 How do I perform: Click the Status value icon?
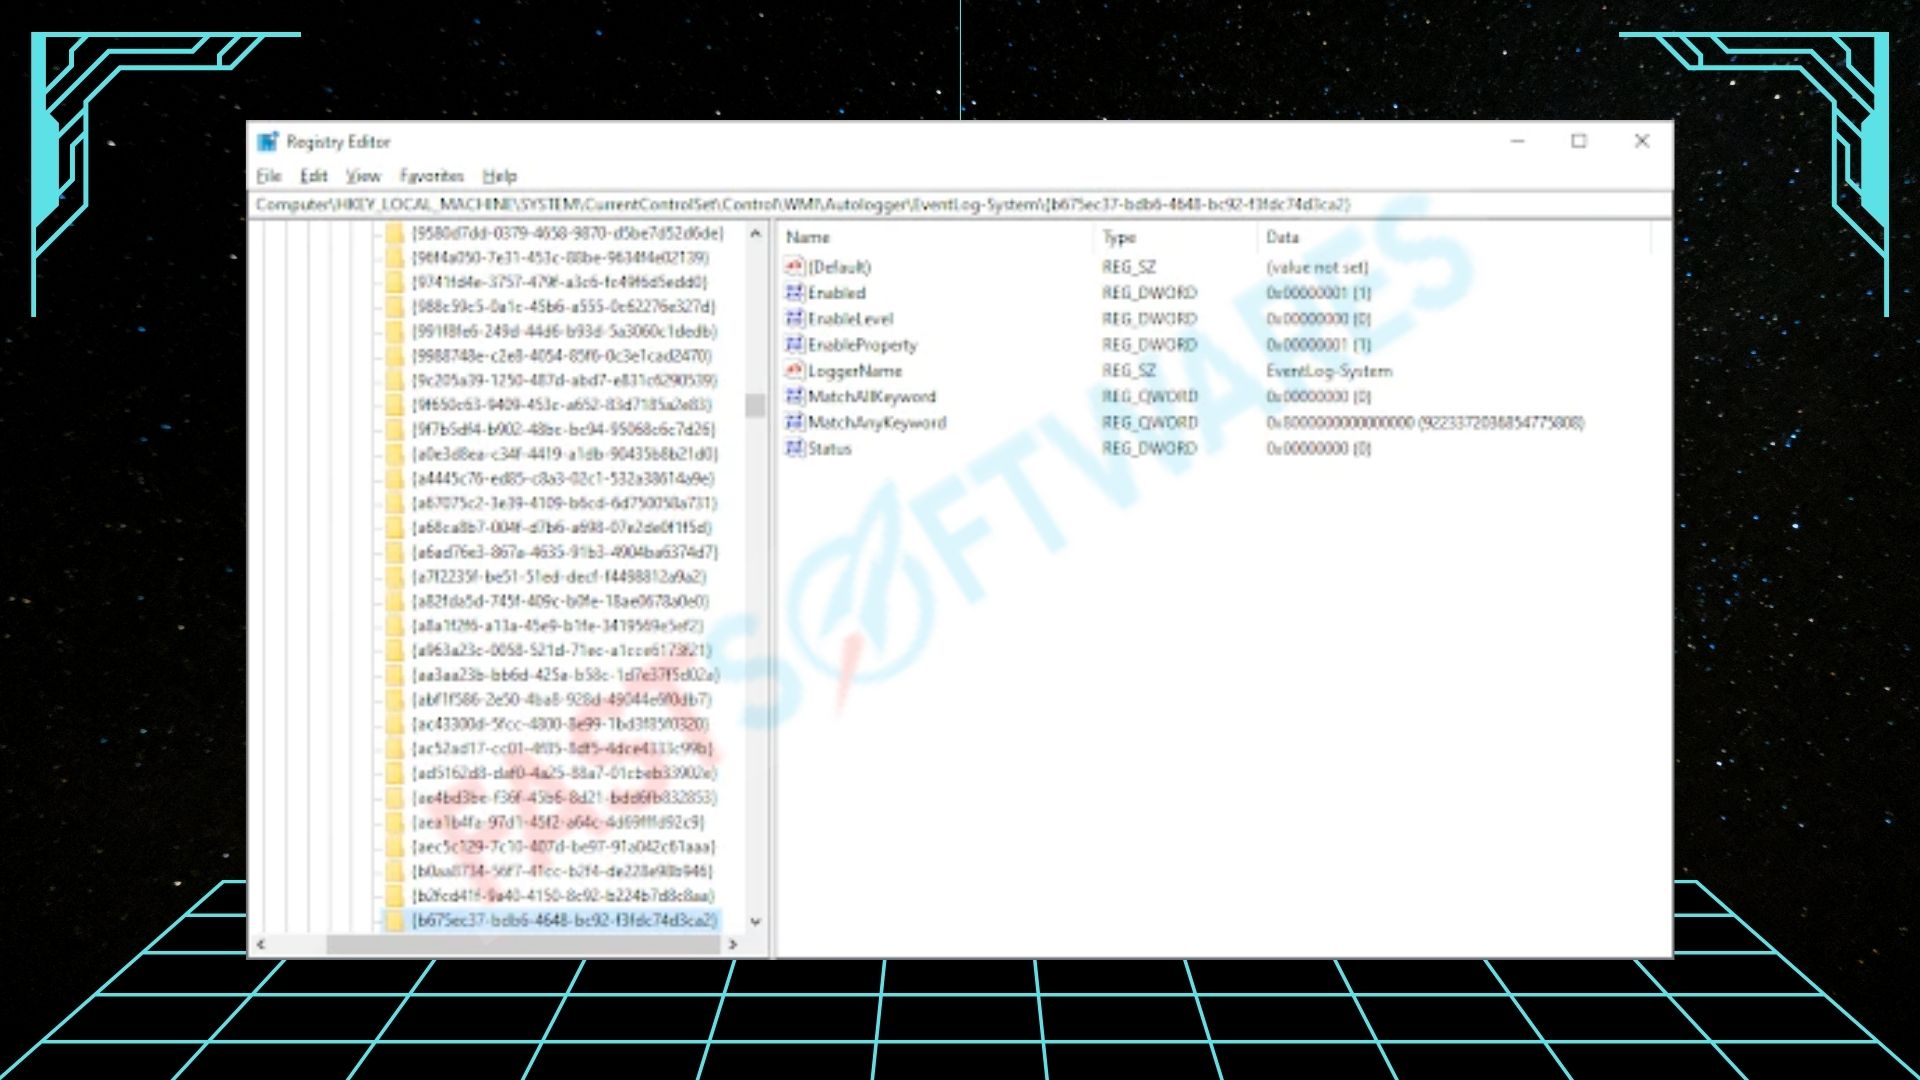[x=795, y=449]
